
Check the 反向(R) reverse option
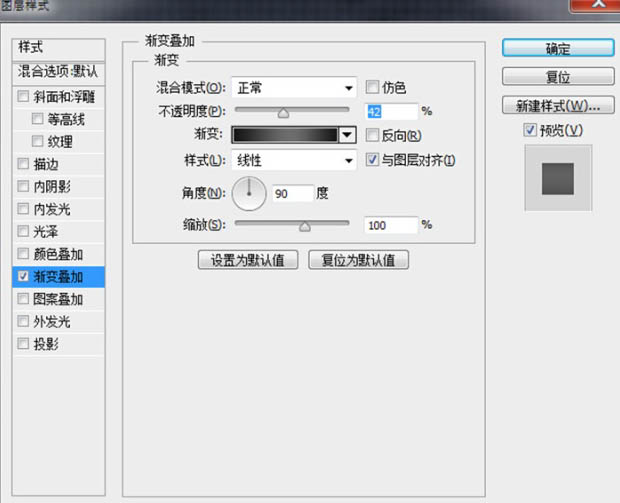pos(372,135)
